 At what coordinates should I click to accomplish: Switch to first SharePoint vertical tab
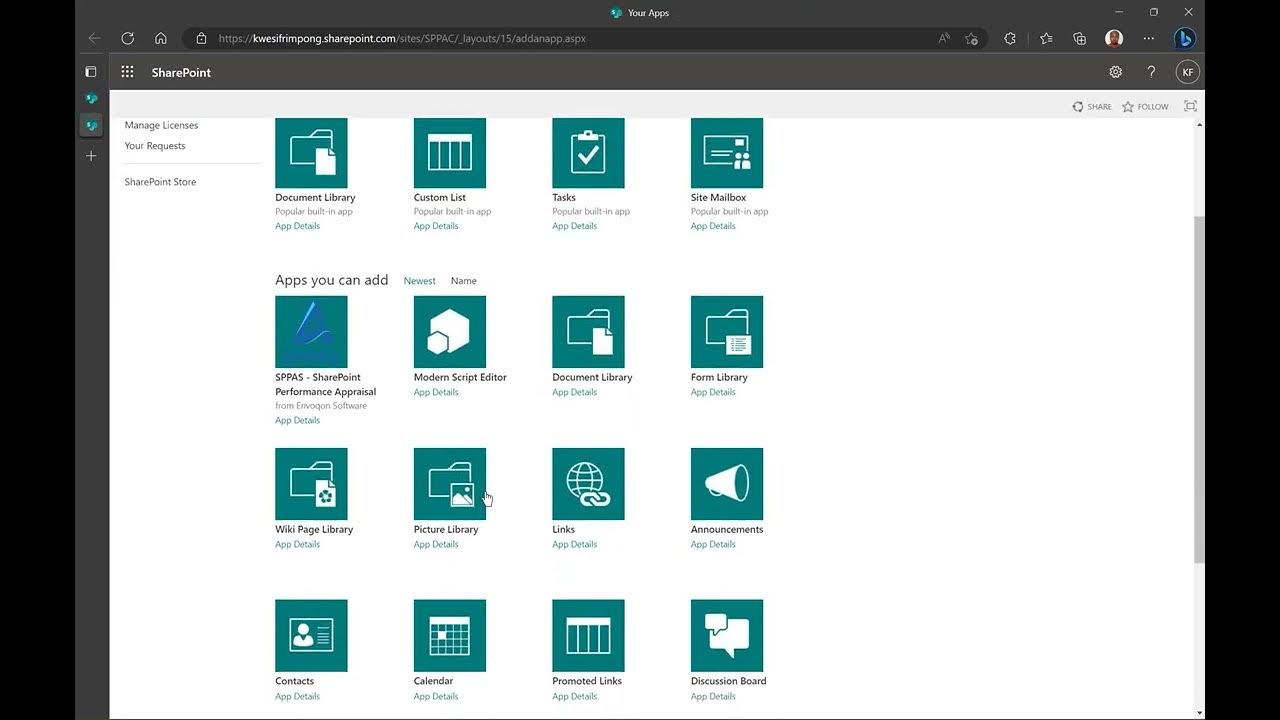pyautogui.click(x=91, y=98)
